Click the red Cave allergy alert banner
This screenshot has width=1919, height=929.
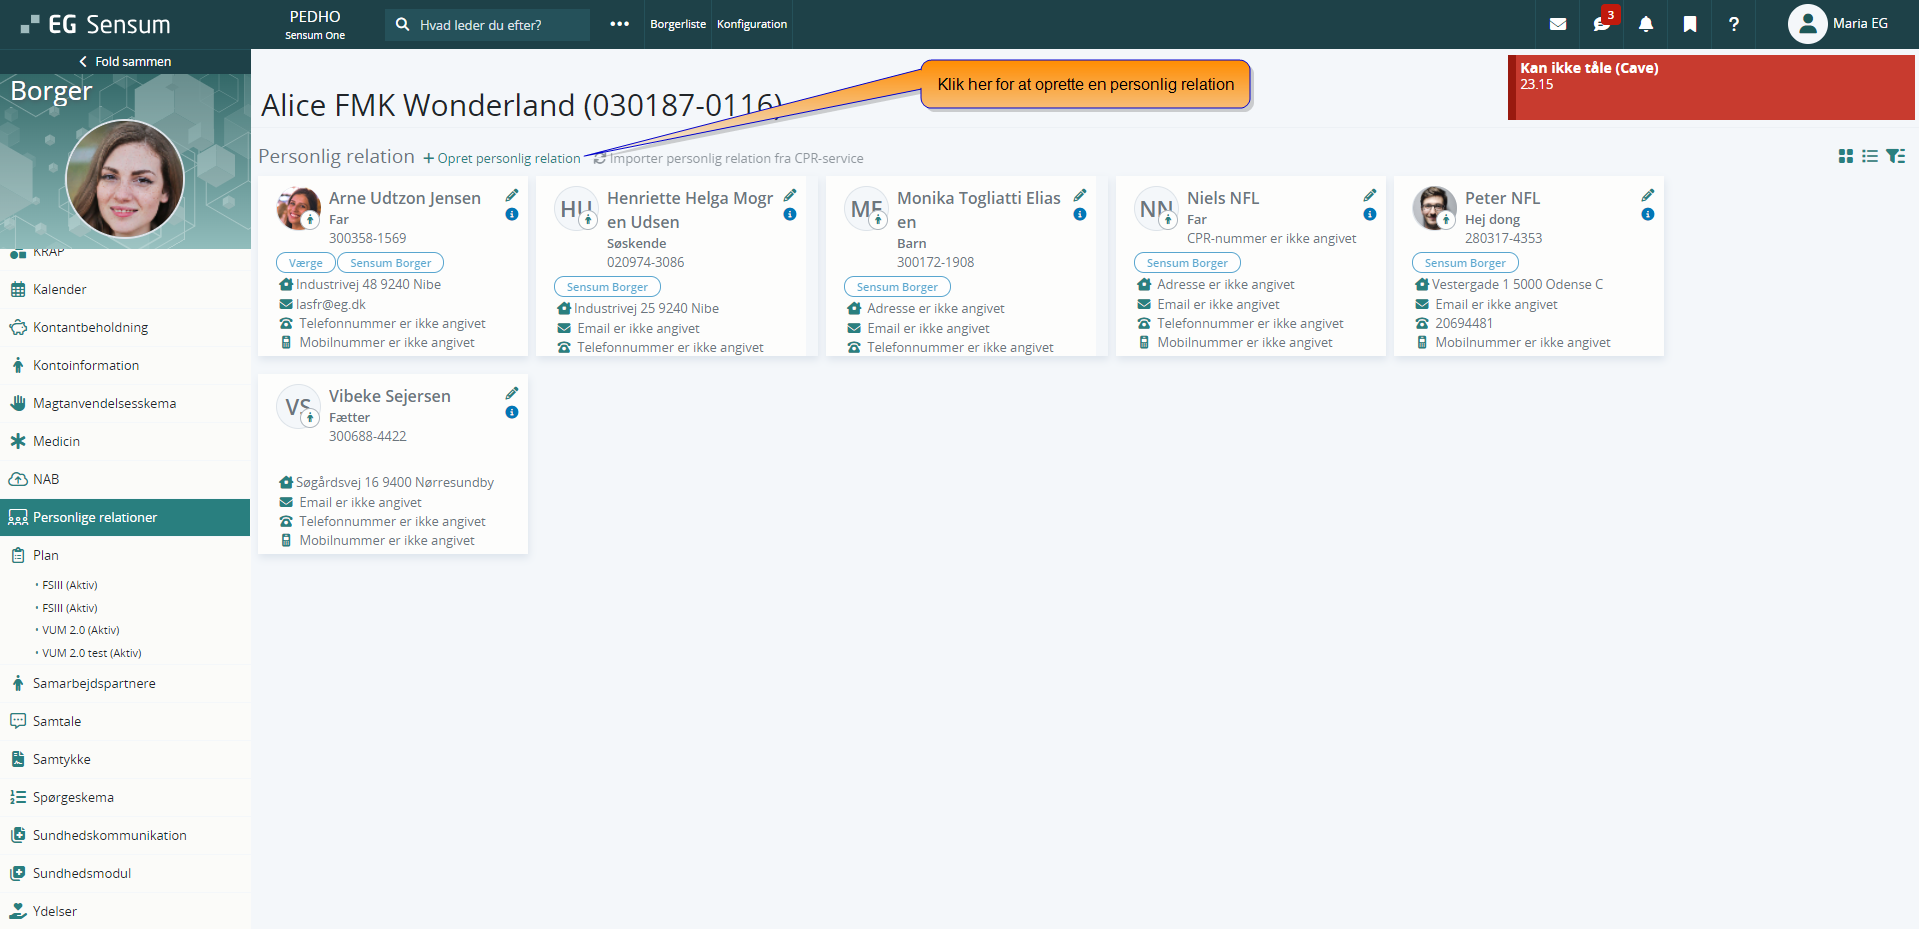[x=1710, y=87]
